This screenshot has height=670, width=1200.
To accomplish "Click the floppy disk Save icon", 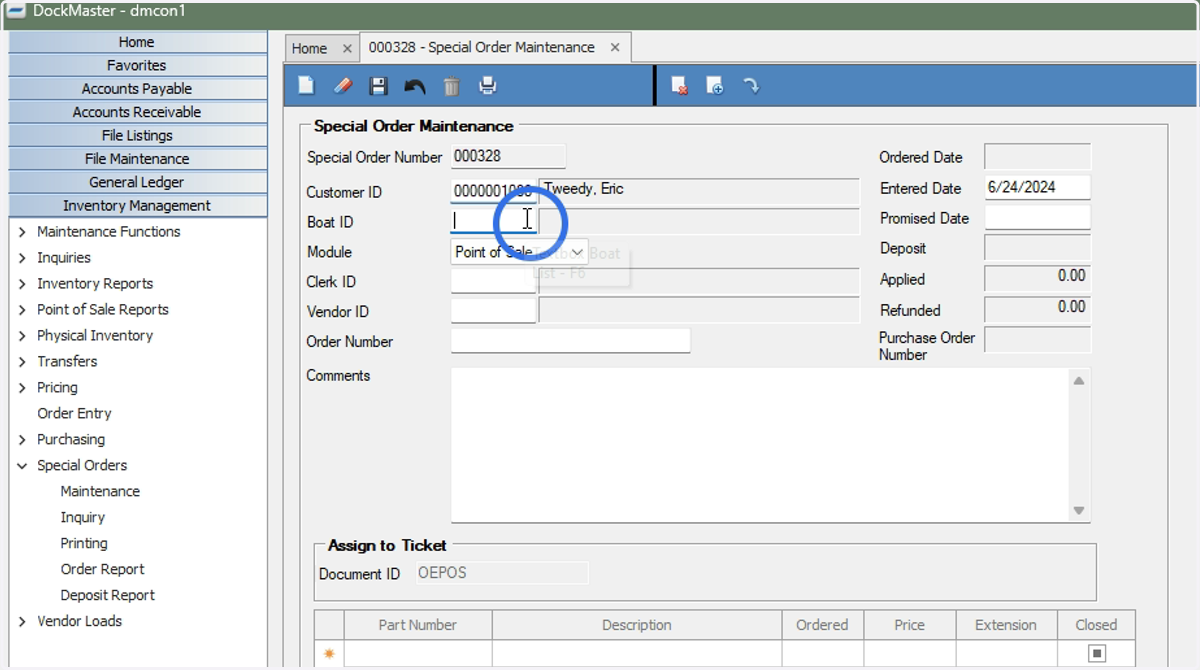I will pyautogui.click(x=378, y=86).
